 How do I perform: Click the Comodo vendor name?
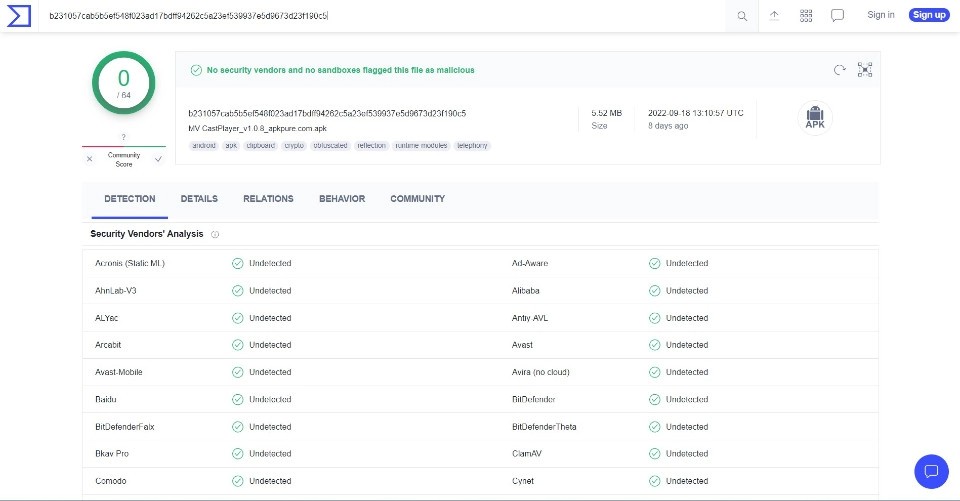[111, 481]
